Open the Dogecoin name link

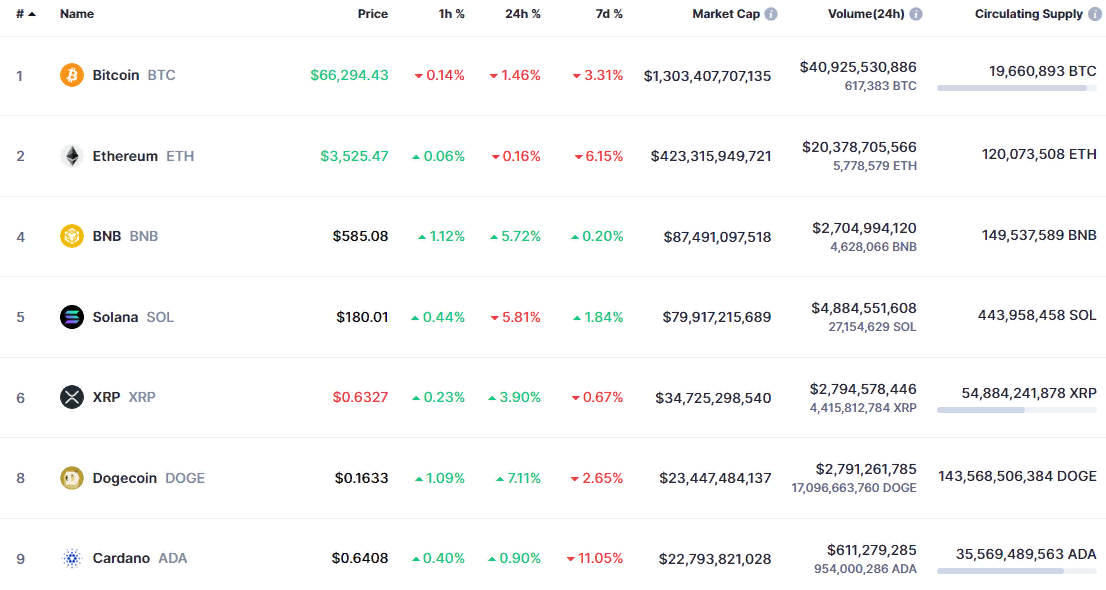coord(124,478)
